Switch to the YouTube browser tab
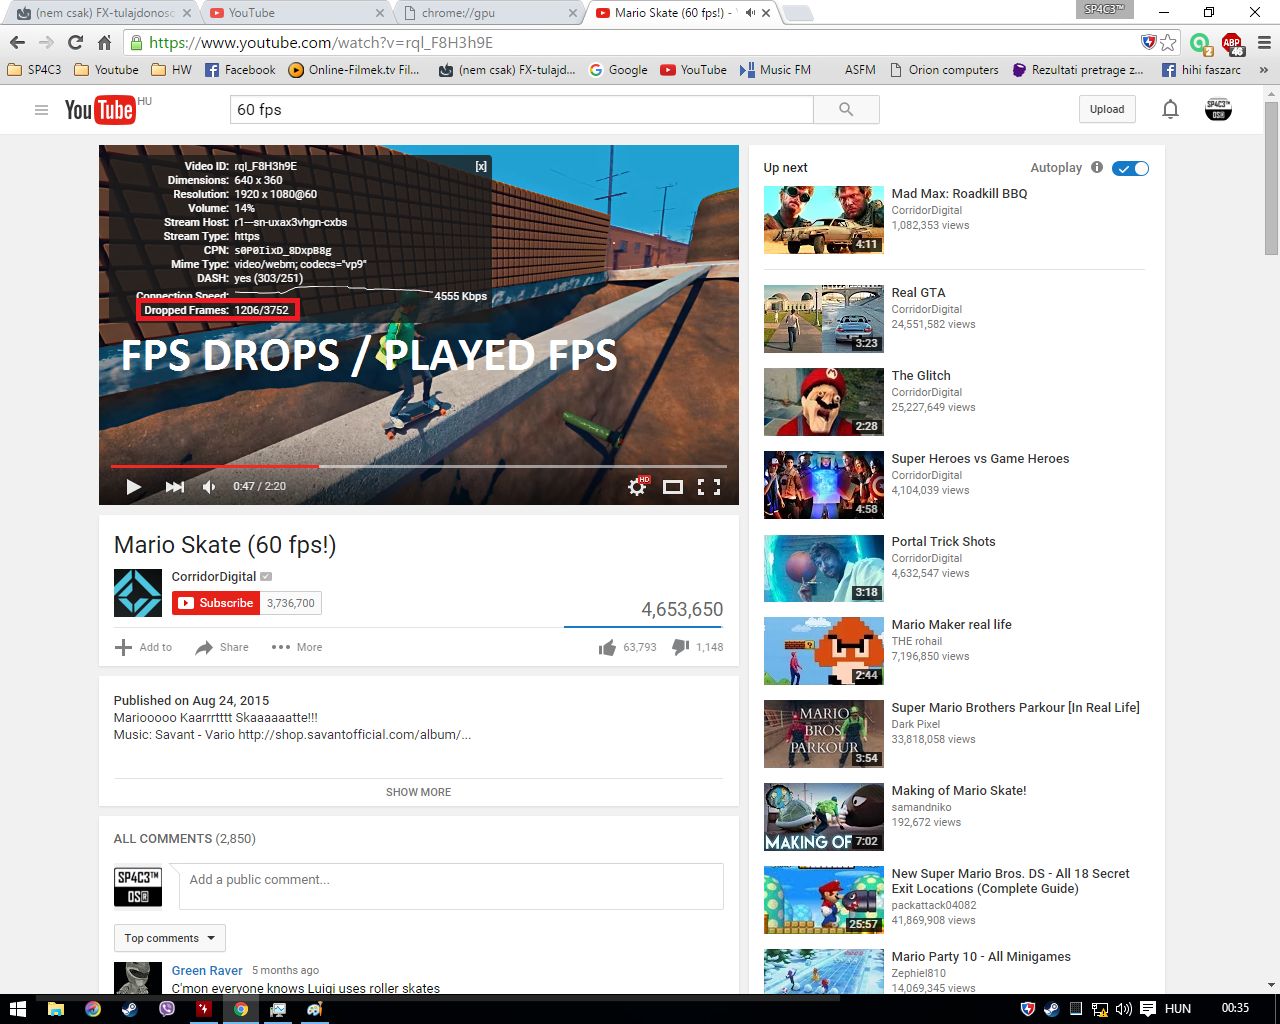 (296, 13)
